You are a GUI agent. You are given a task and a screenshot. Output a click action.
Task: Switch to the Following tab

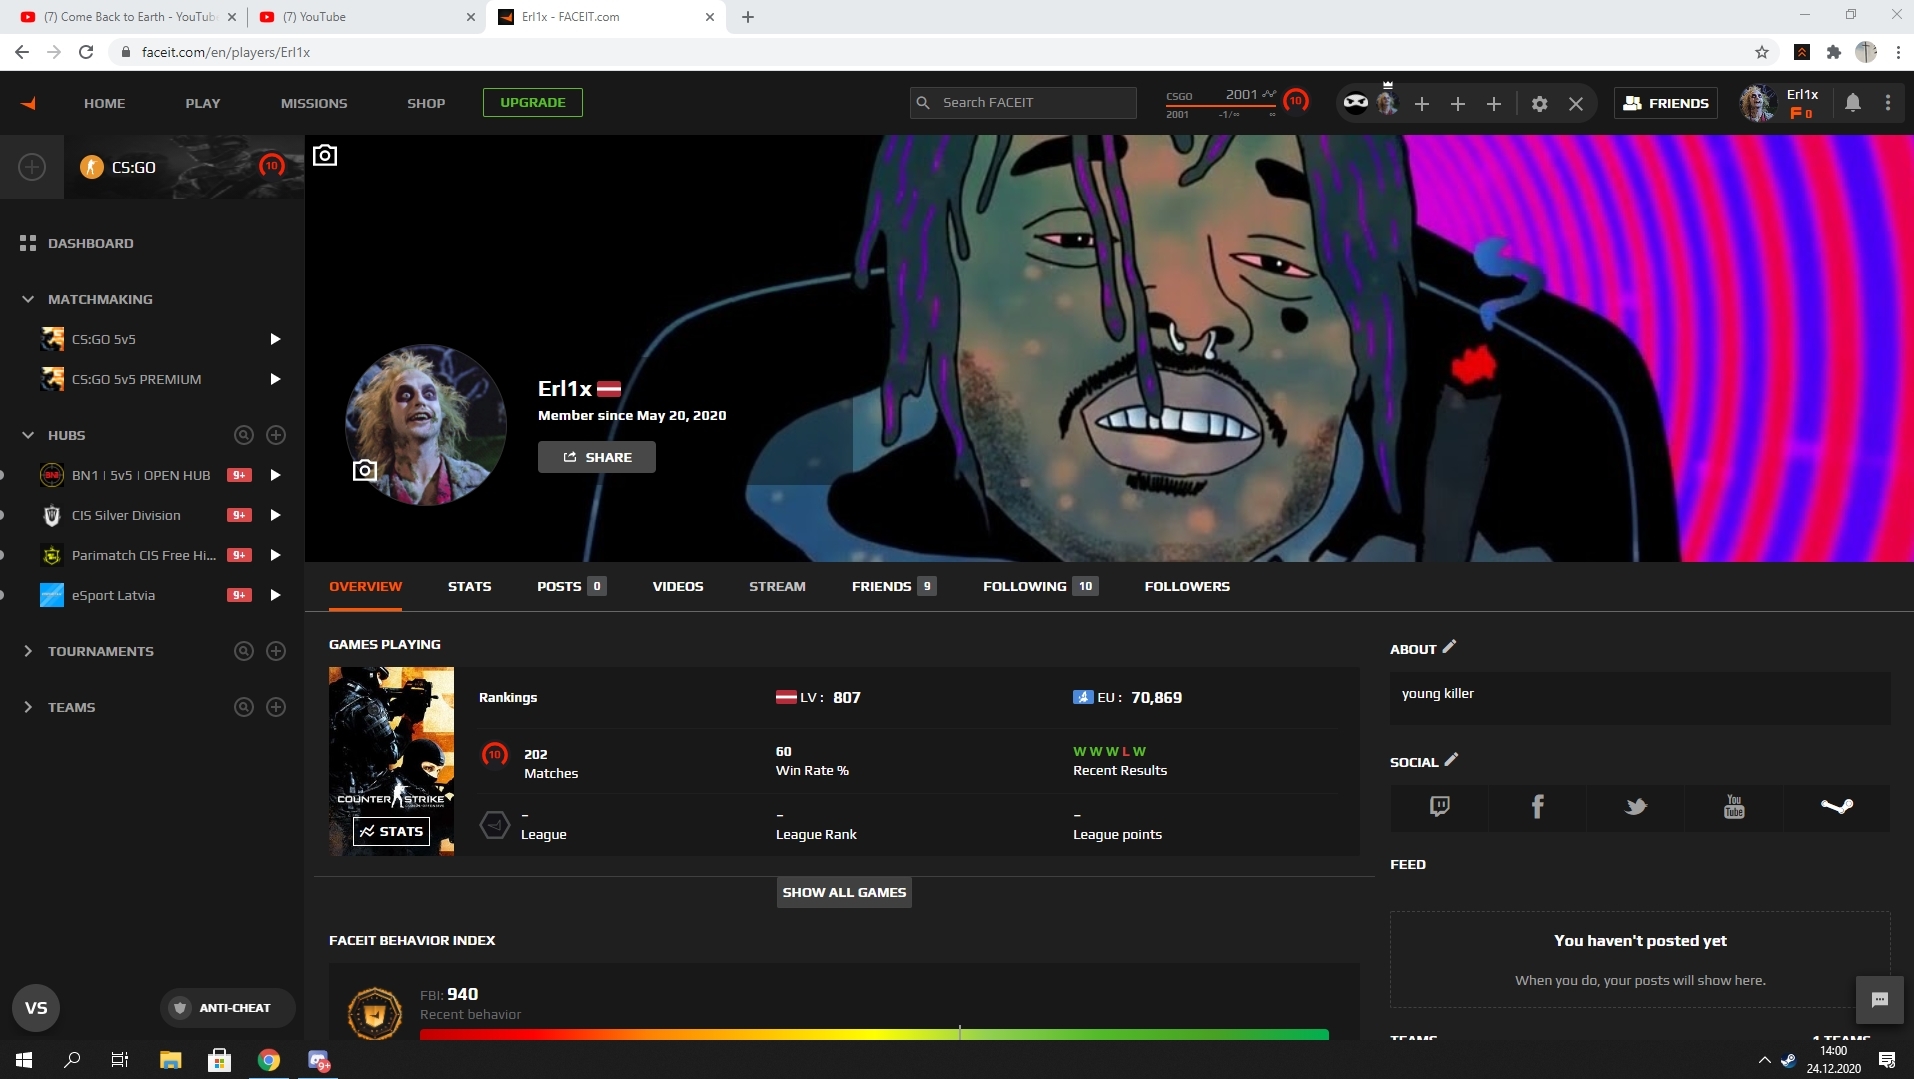pos(1040,586)
